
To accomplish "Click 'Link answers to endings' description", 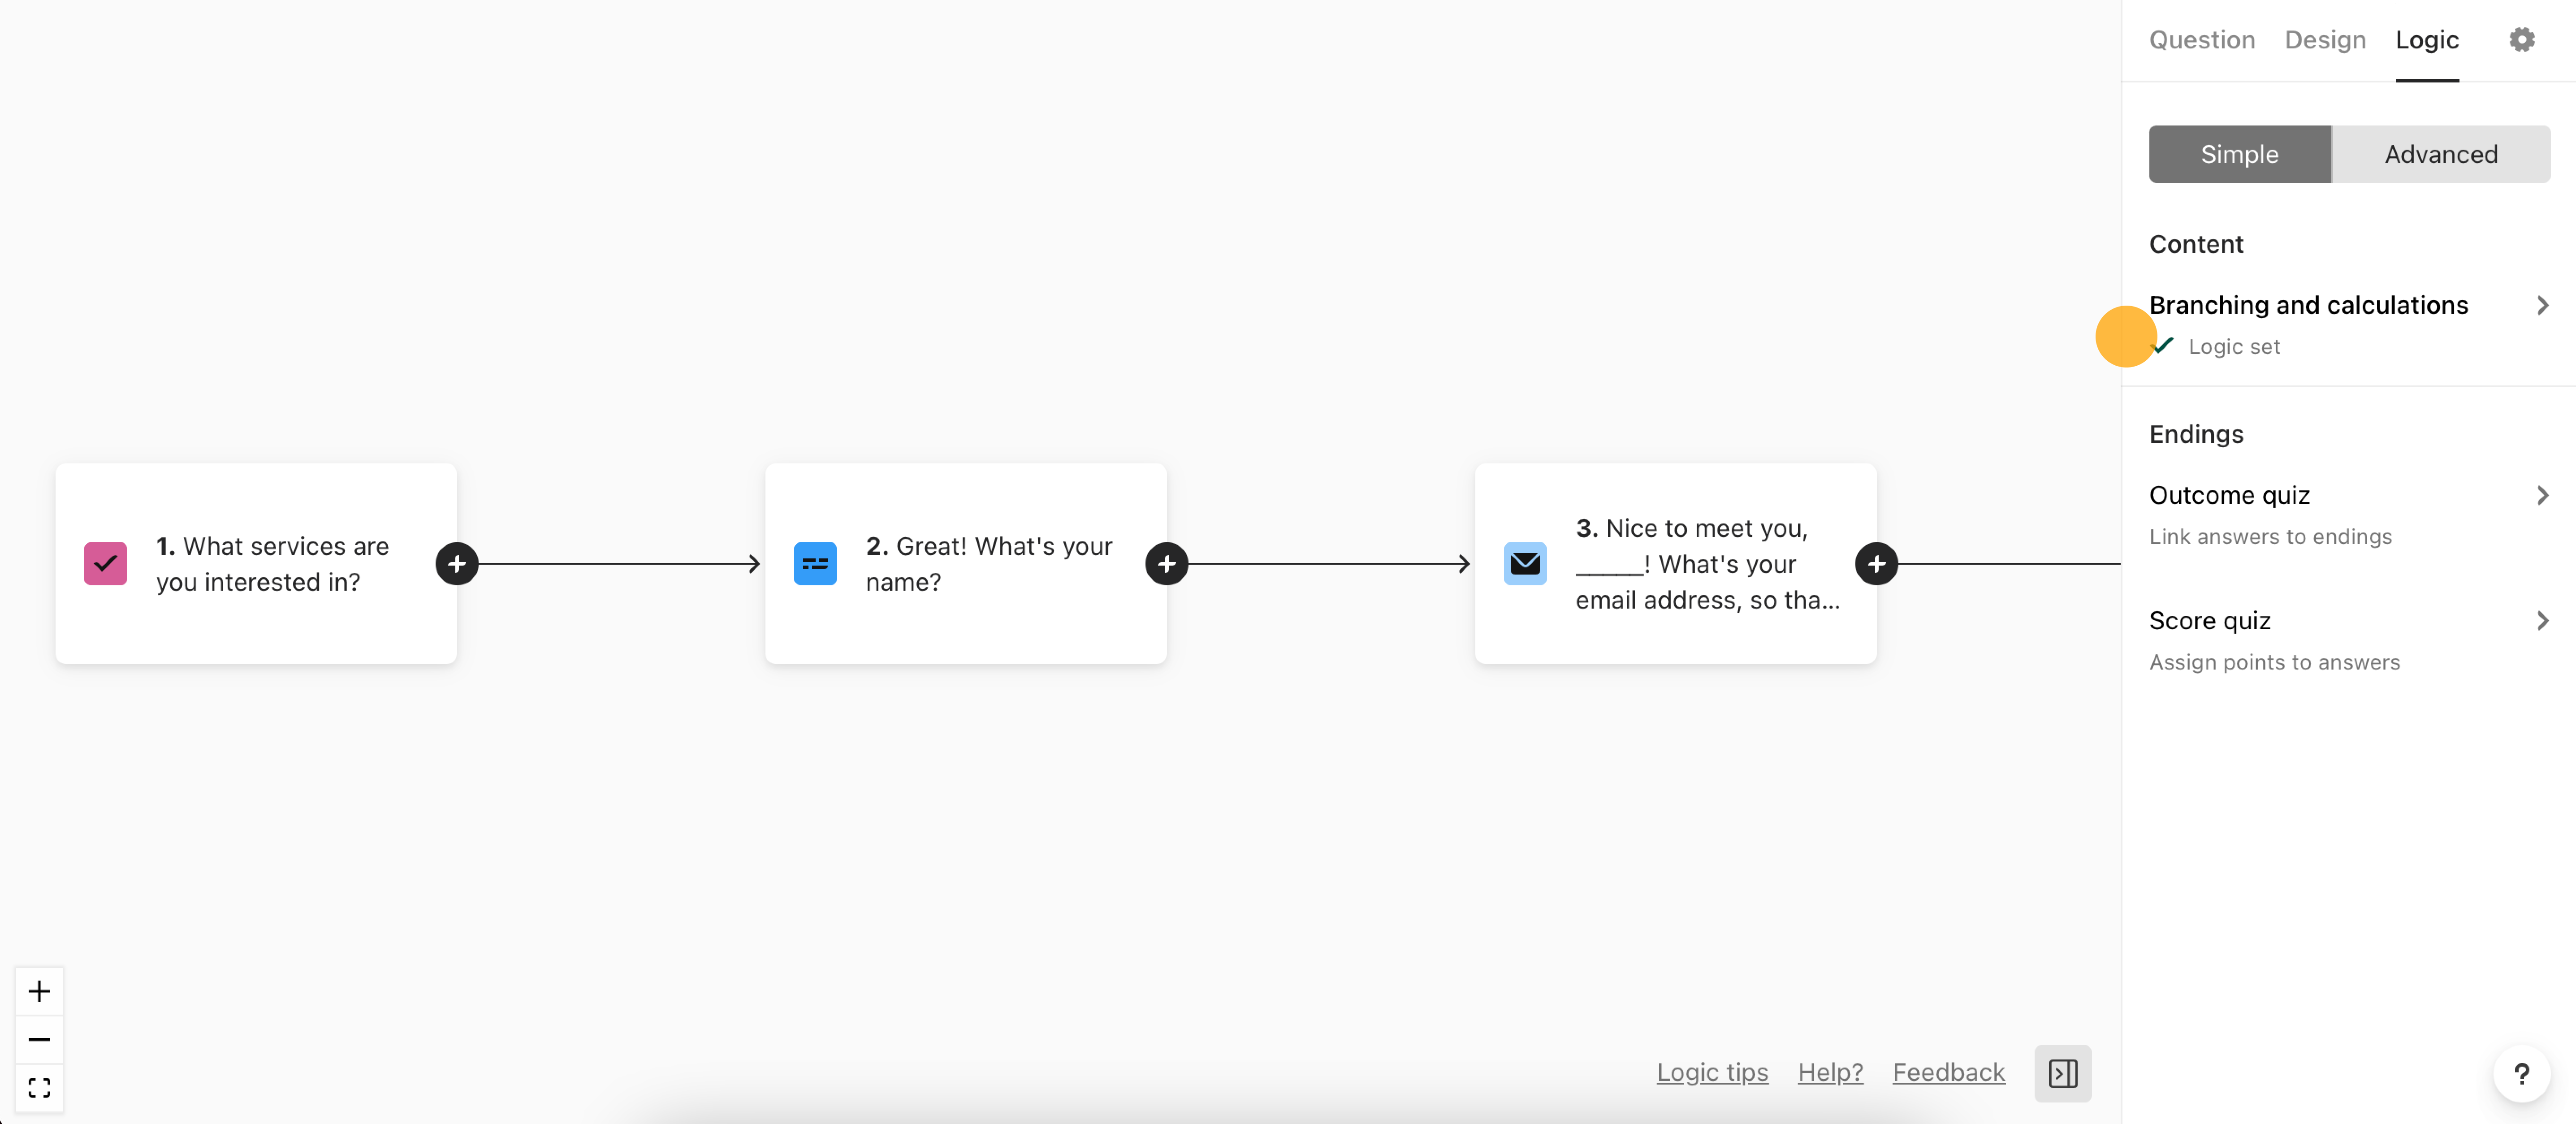I will 2270,537.
